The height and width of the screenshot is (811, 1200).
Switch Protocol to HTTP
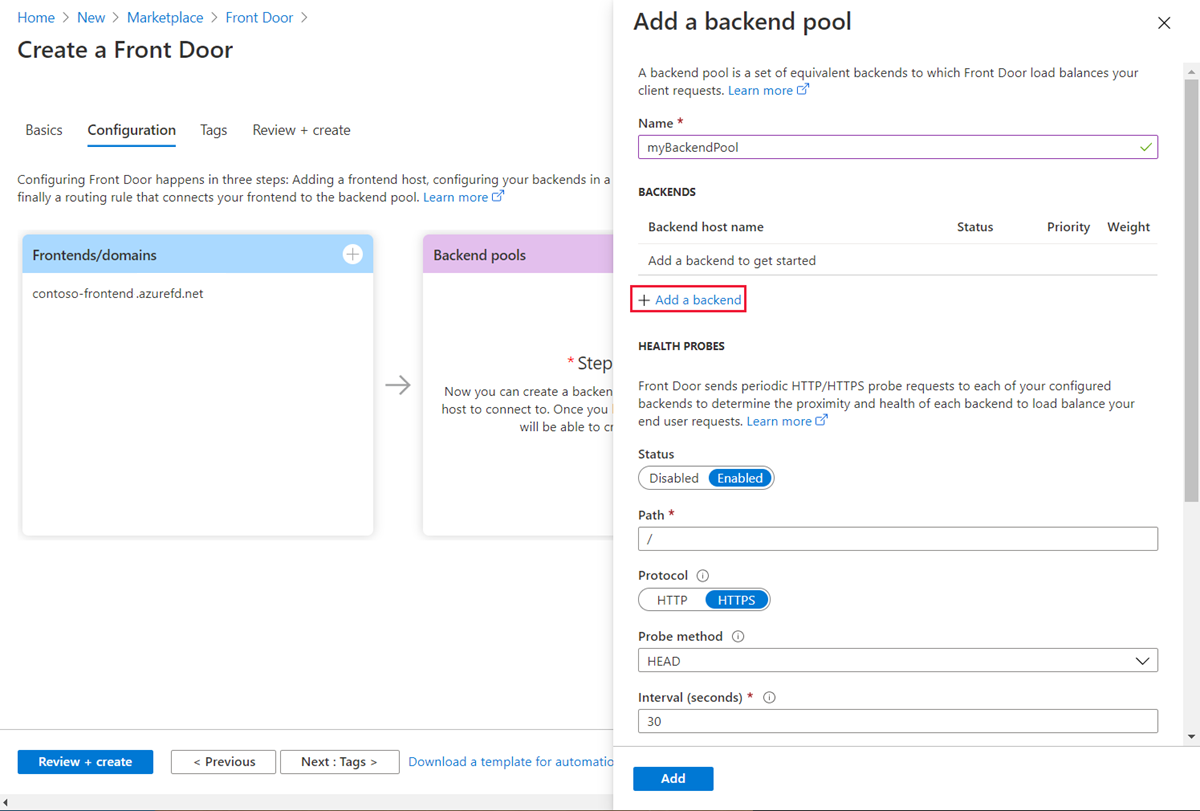point(671,599)
